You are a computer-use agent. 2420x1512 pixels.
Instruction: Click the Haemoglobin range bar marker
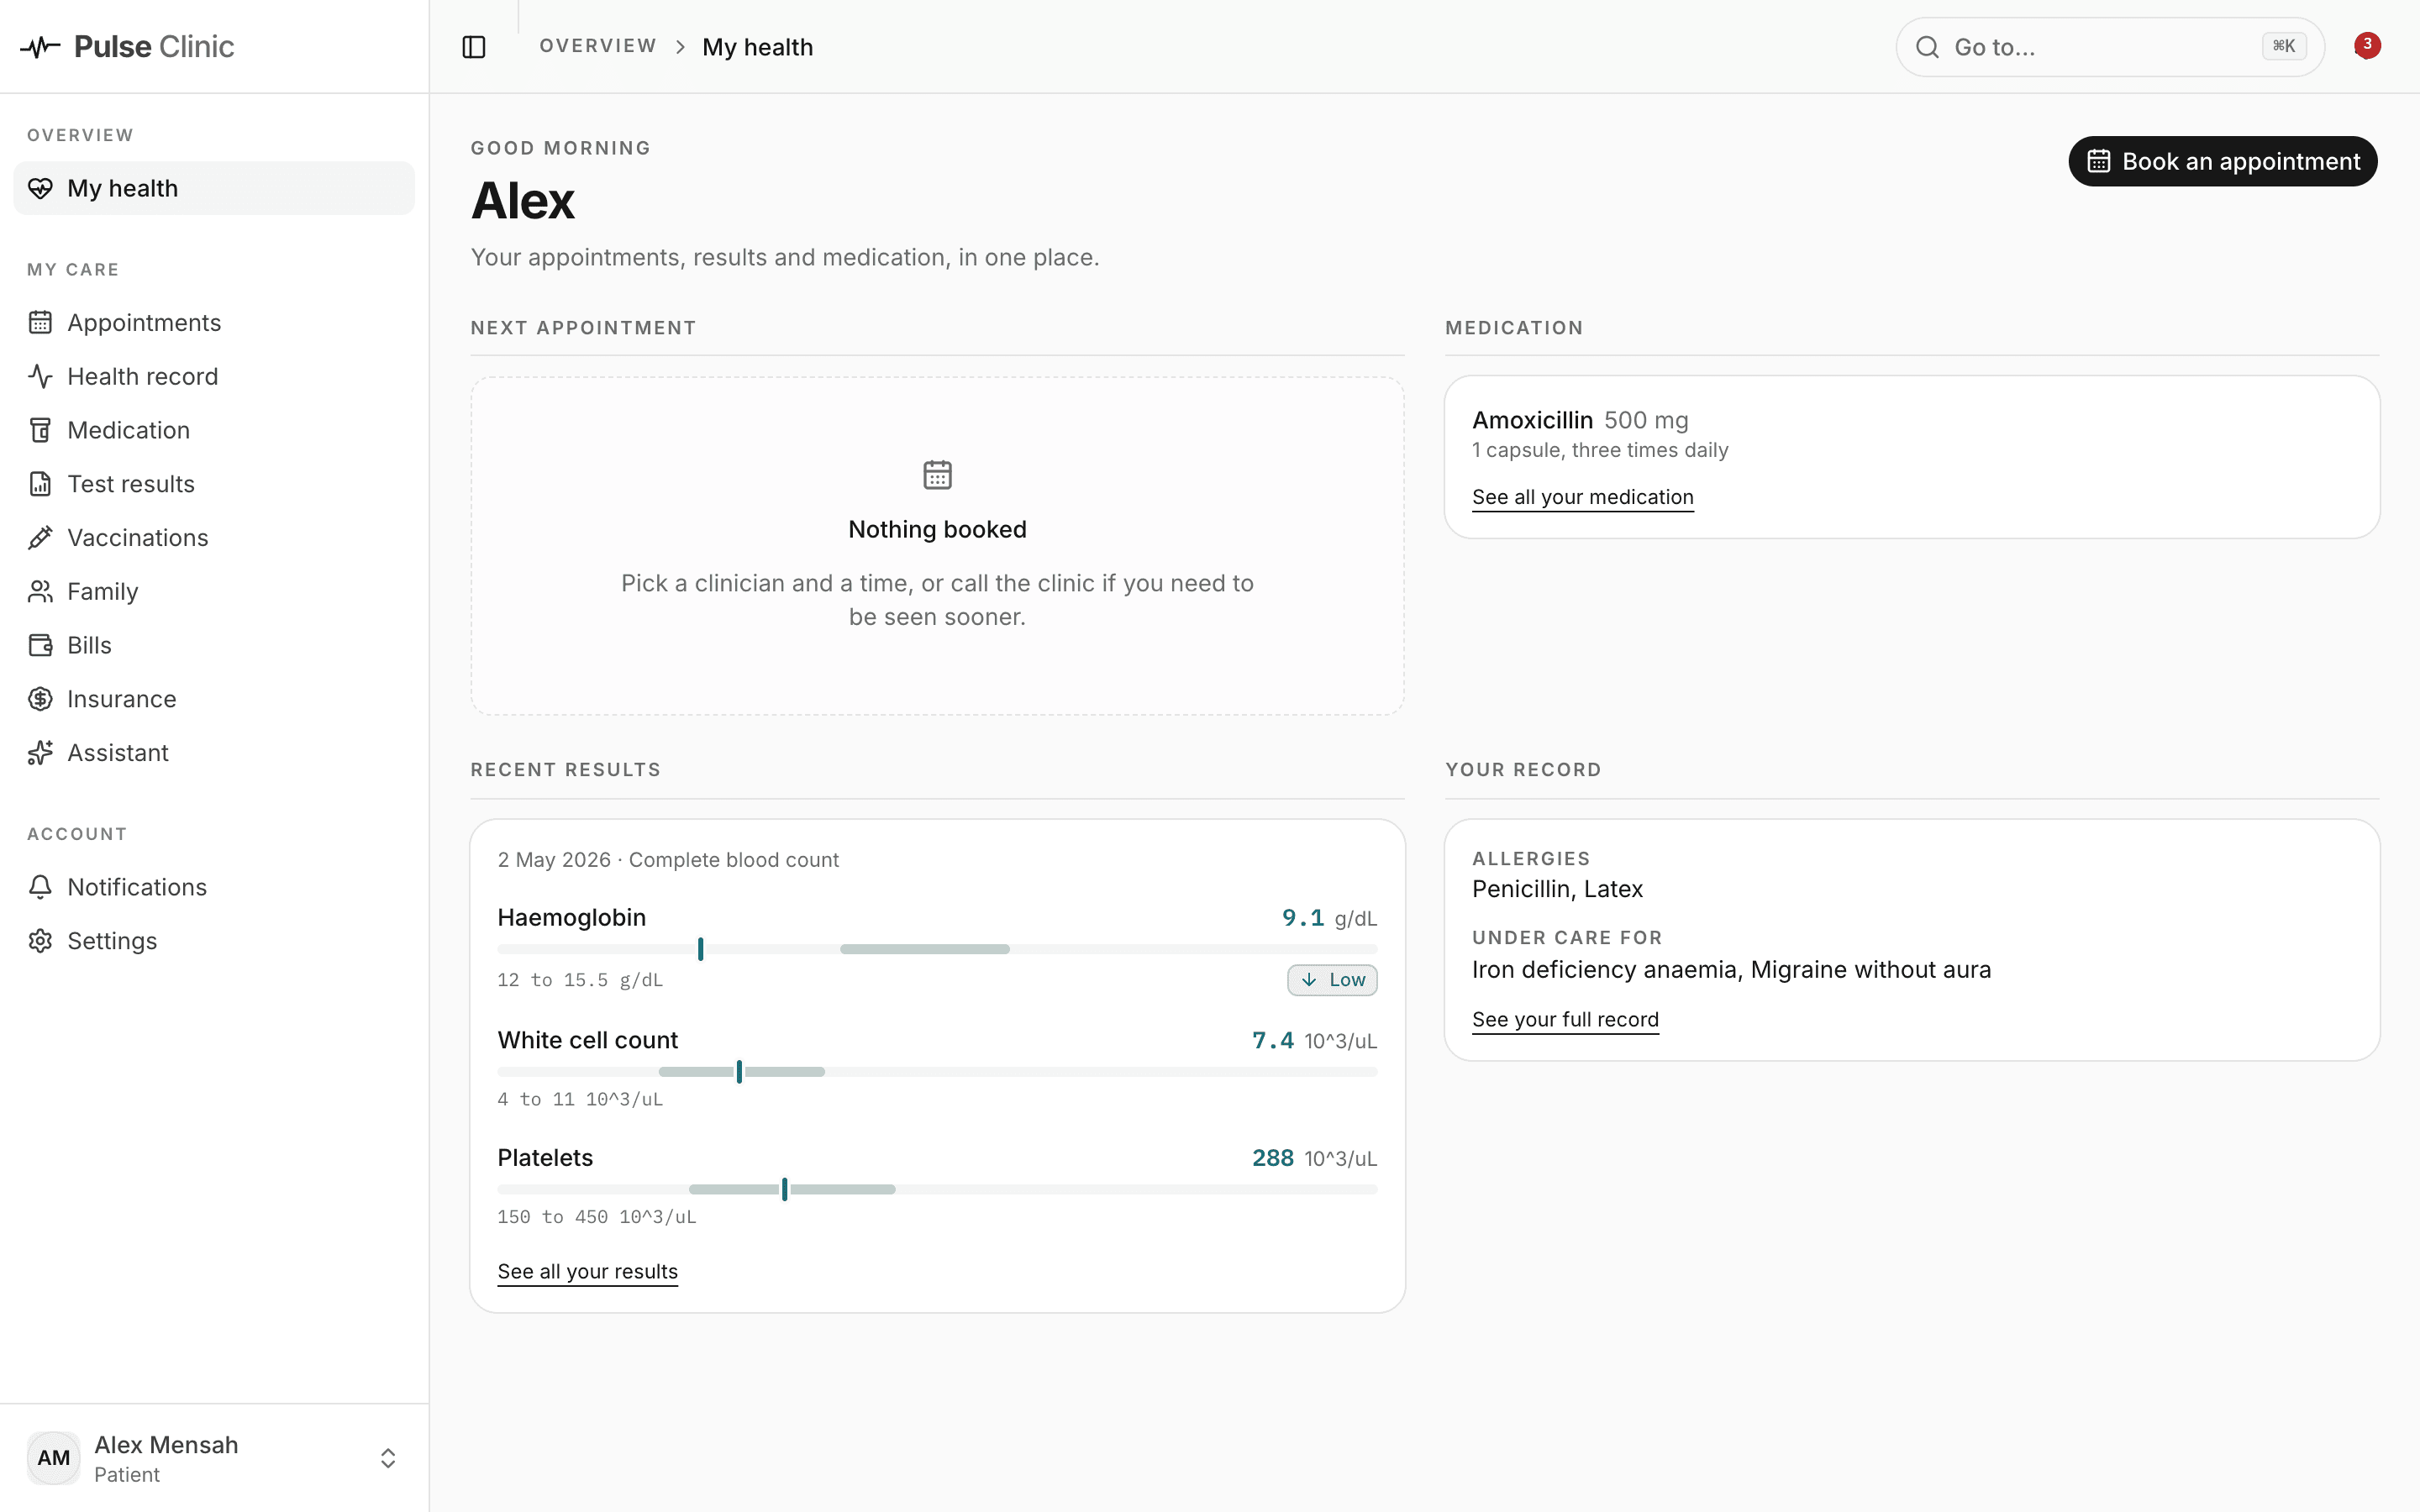[x=700, y=949]
